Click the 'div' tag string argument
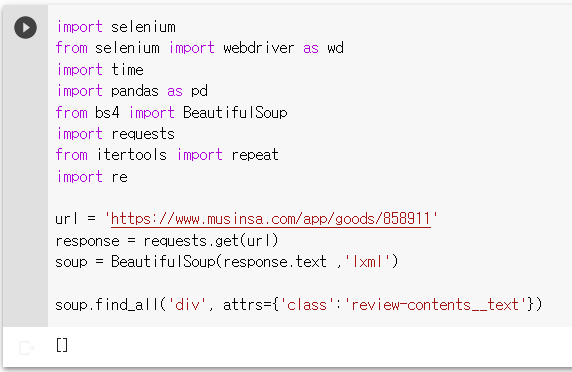The width and height of the screenshot is (572, 372). click(x=187, y=305)
